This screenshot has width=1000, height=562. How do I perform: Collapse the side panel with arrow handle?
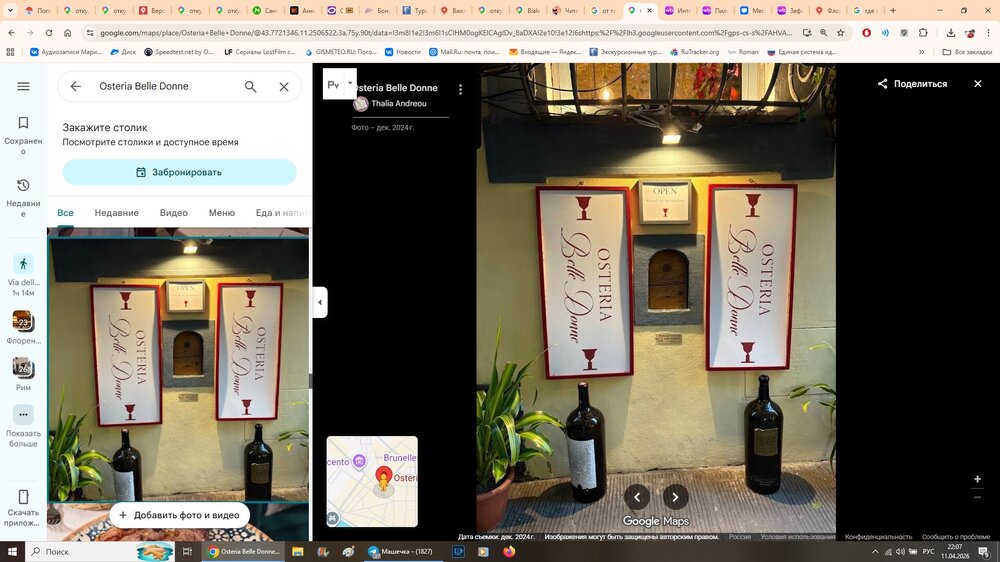point(320,302)
